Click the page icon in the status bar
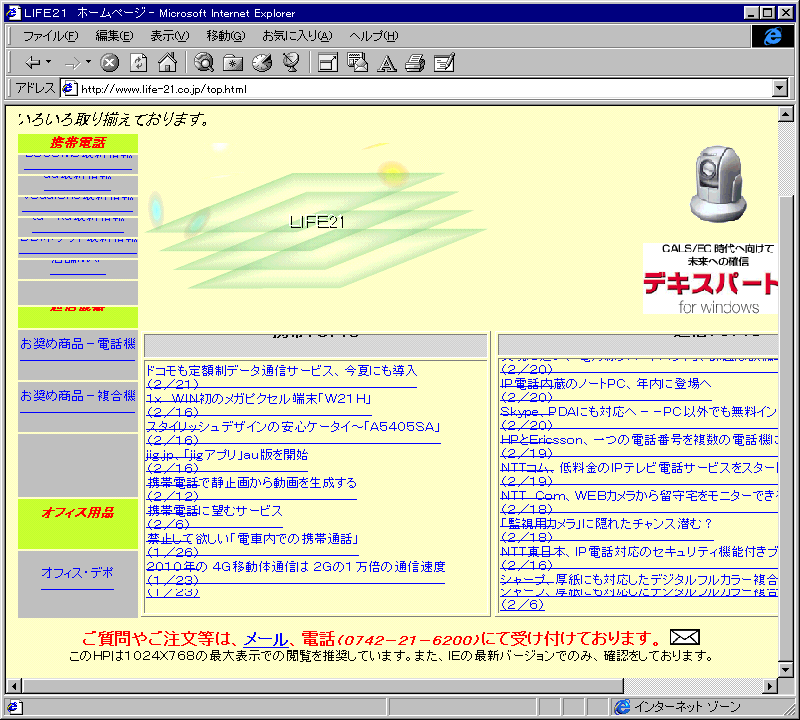 (13, 707)
